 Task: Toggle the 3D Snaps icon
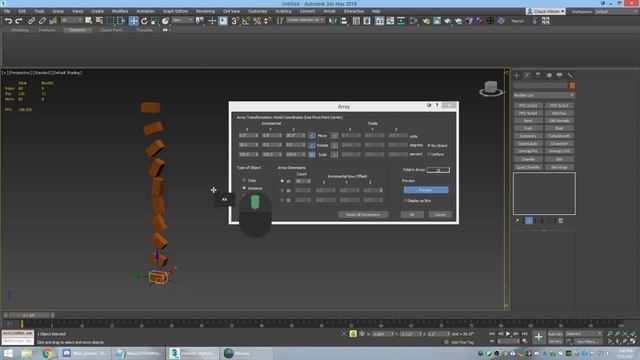tap(235, 21)
